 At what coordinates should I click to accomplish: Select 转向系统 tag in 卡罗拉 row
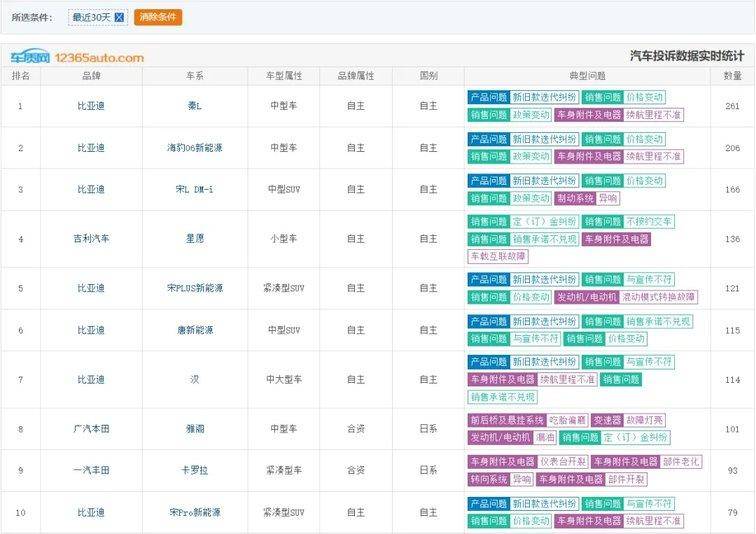tap(489, 479)
